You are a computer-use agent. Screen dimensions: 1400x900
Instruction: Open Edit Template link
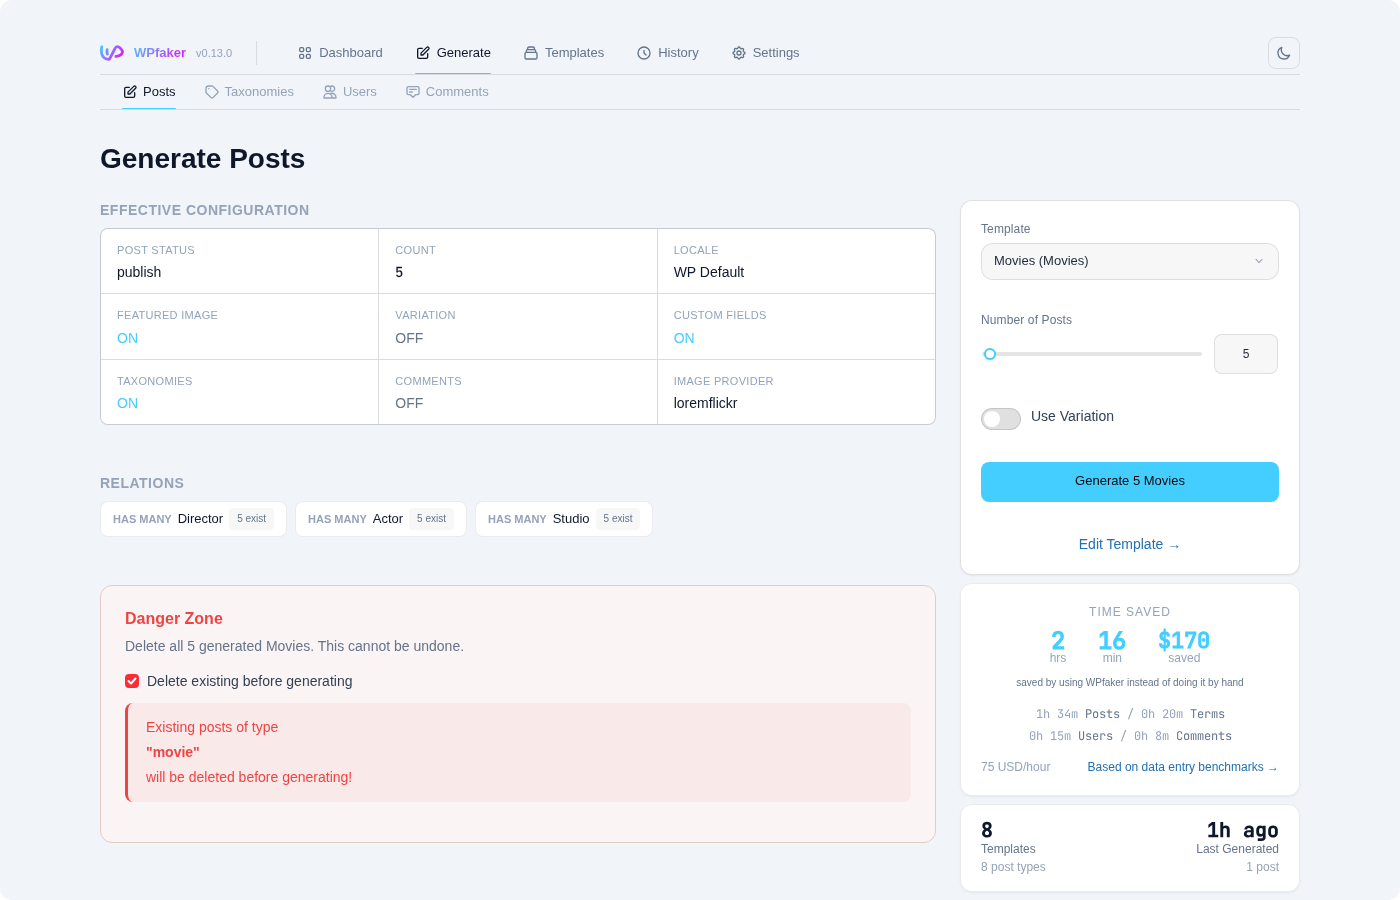[1129, 544]
